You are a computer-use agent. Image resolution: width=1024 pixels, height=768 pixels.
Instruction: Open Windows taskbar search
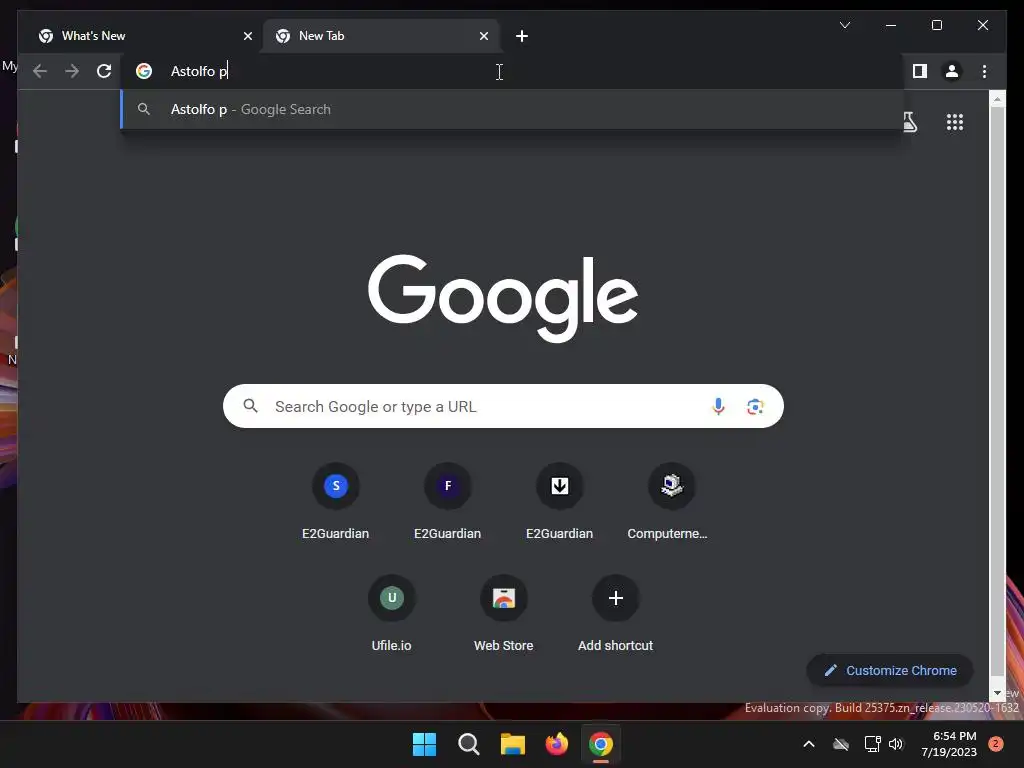pyautogui.click(x=468, y=744)
